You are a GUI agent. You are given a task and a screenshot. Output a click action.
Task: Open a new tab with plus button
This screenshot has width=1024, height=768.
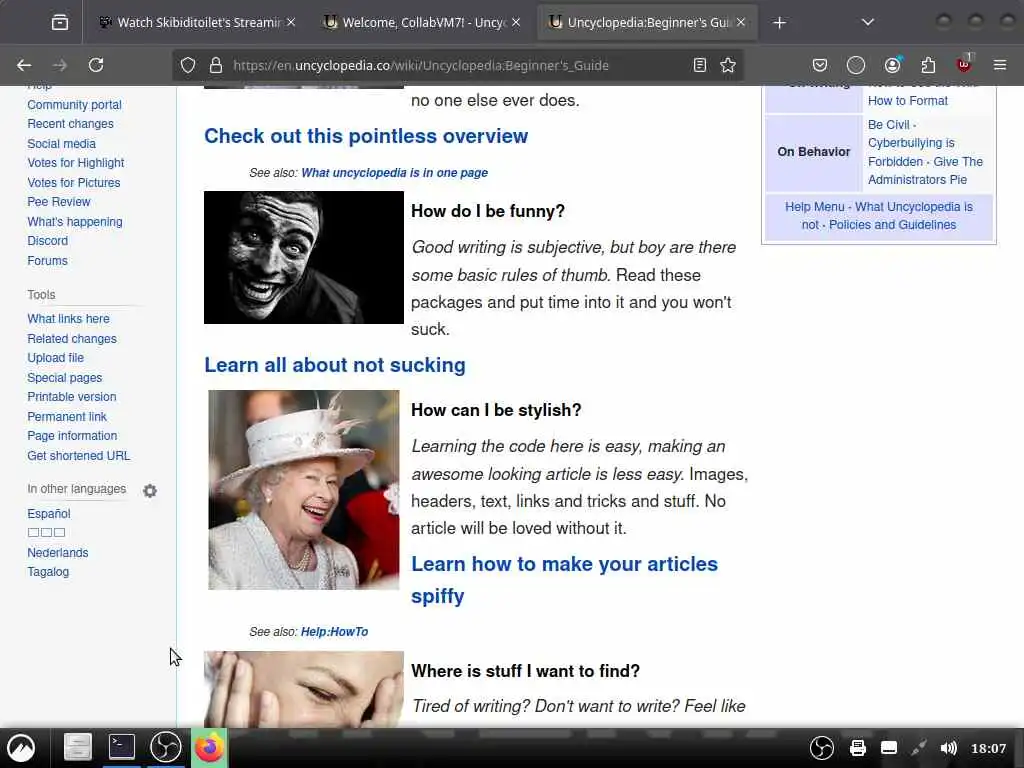tap(779, 23)
